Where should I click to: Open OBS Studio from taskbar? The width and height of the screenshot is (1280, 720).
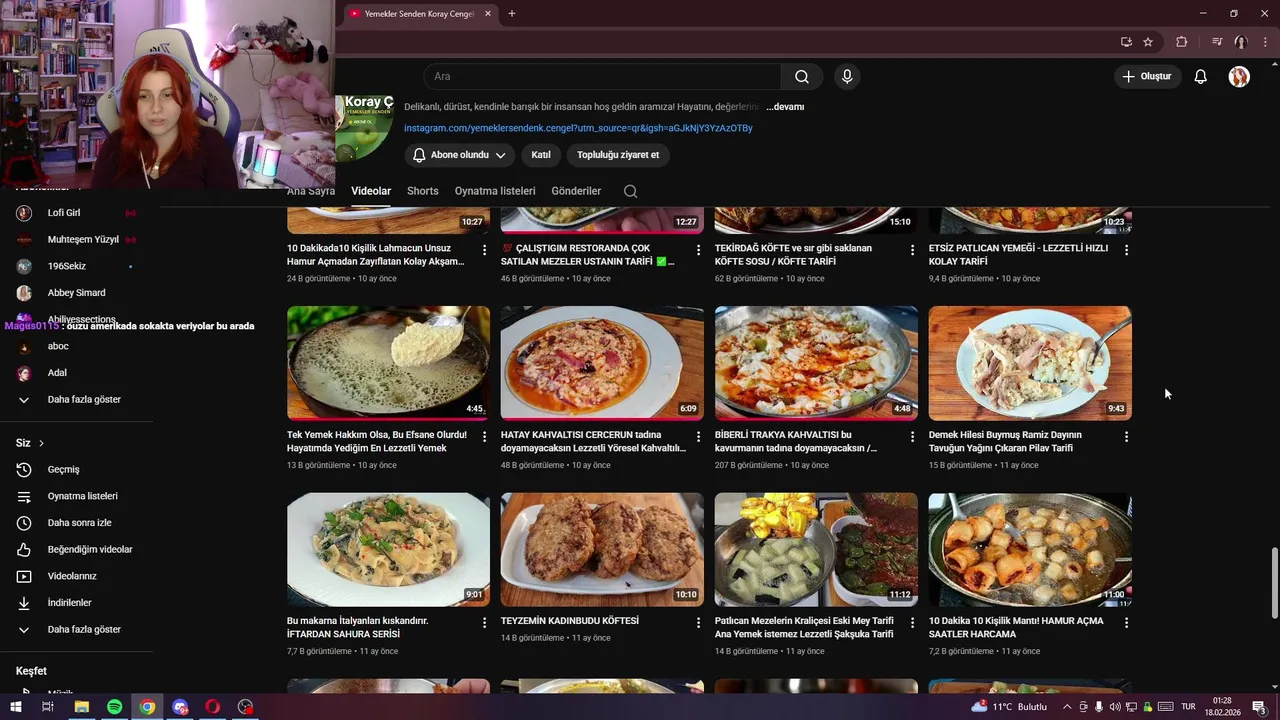pyautogui.click(x=246, y=707)
